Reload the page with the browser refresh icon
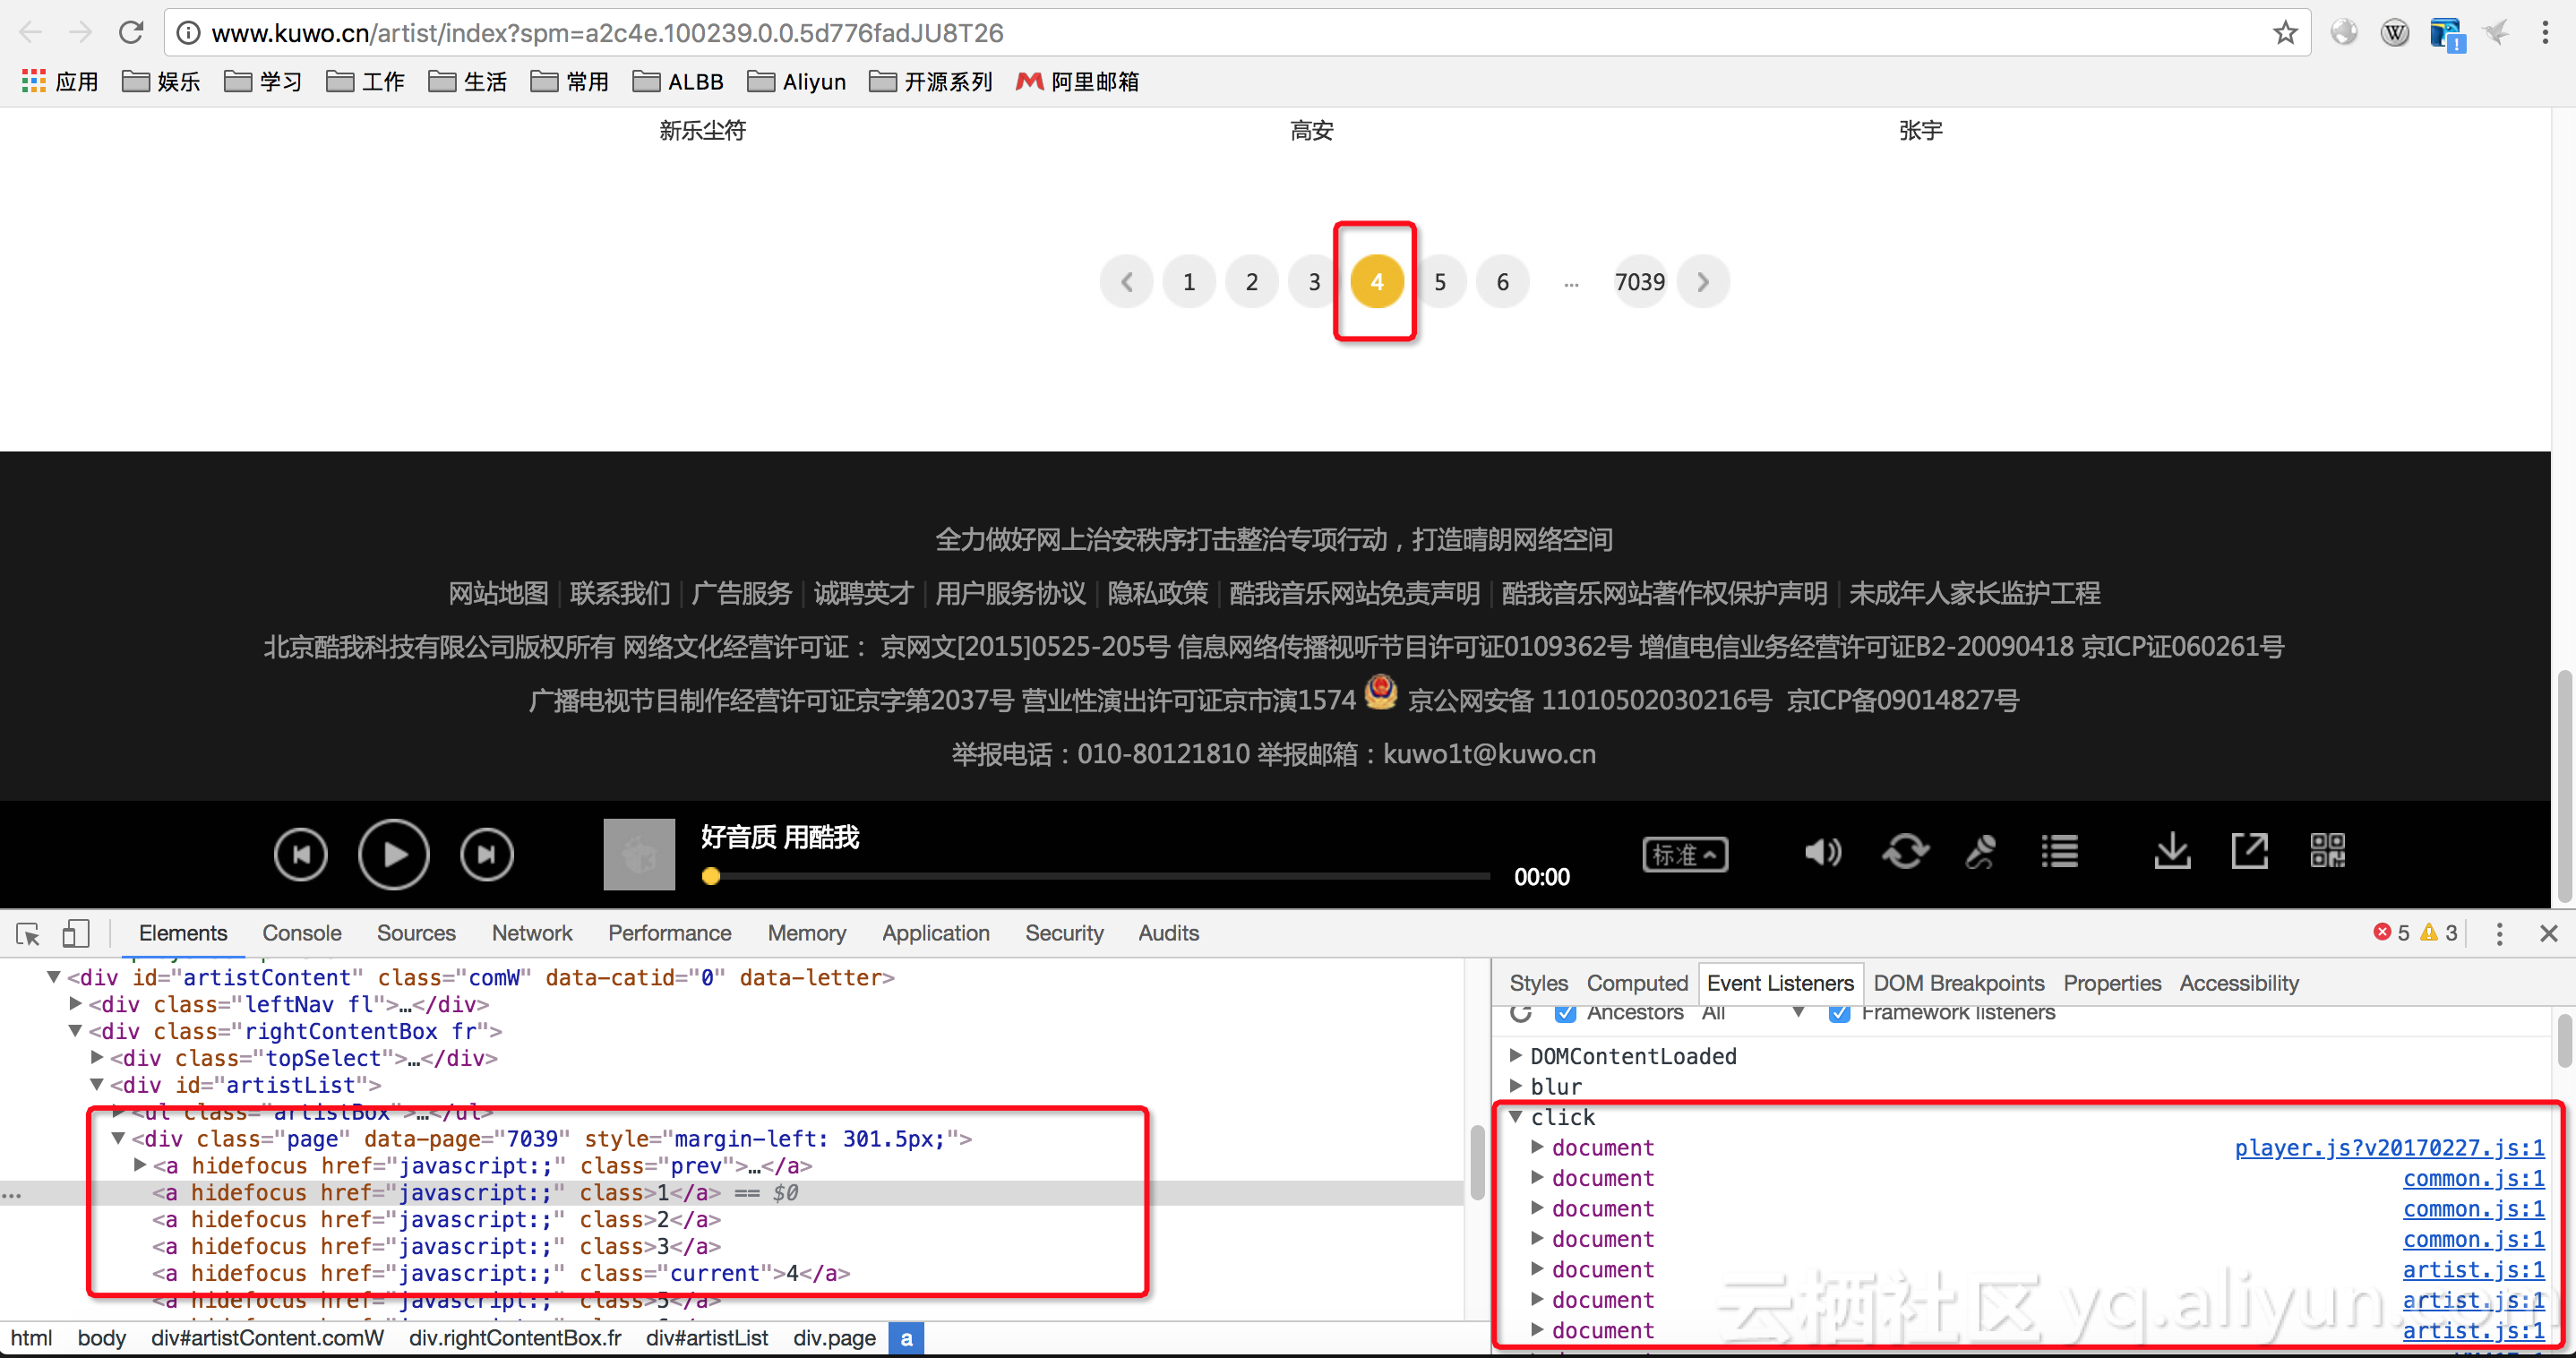The height and width of the screenshot is (1358, 2576). click(x=131, y=33)
